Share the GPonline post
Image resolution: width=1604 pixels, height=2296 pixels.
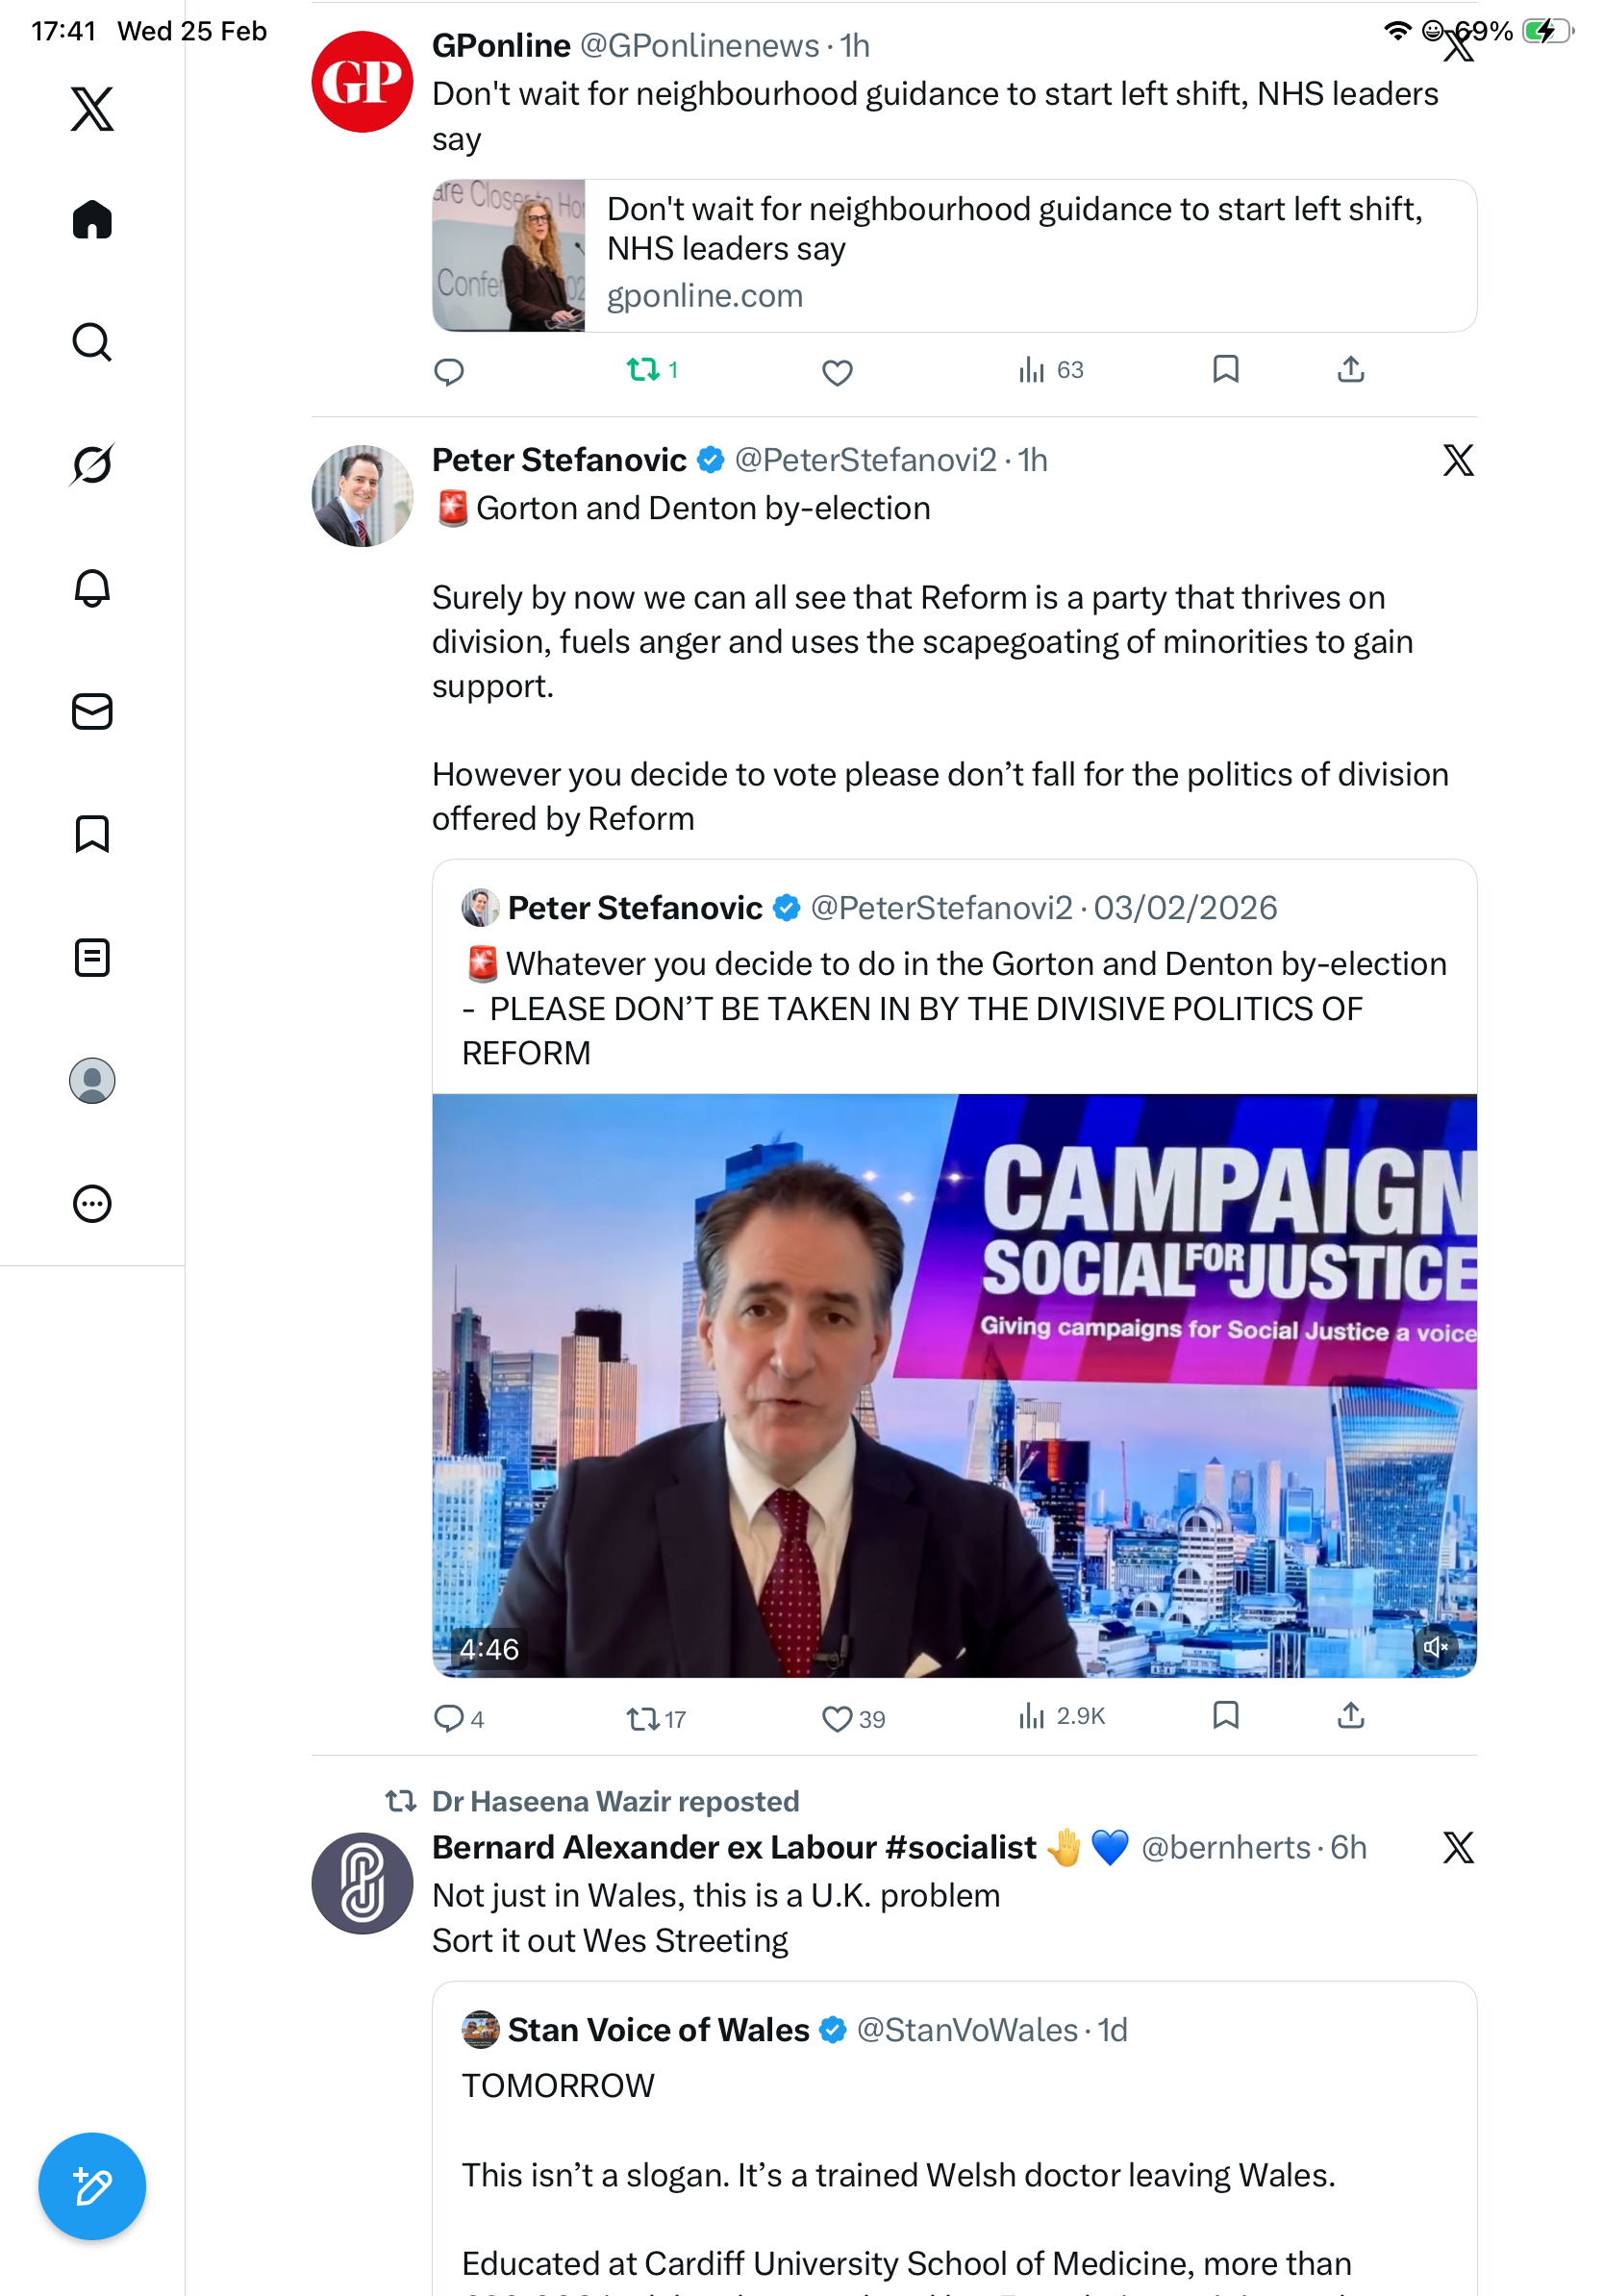tap(1350, 370)
